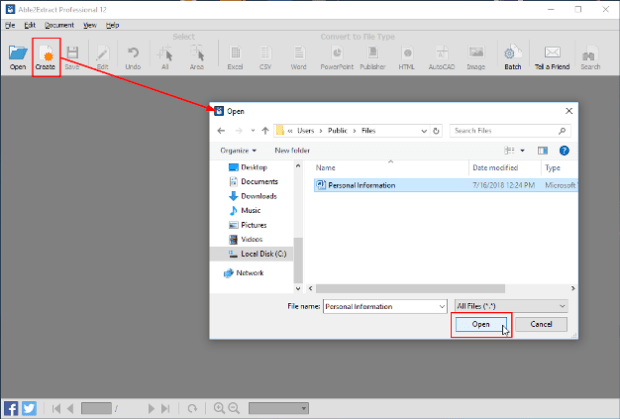
Task: Select Desktop in navigation pane
Action: point(248,167)
